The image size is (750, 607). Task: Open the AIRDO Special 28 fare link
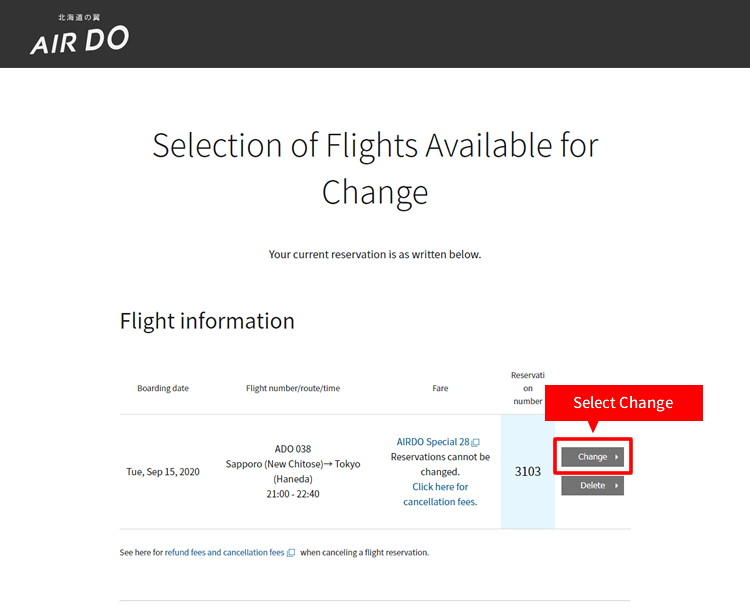[433, 442]
